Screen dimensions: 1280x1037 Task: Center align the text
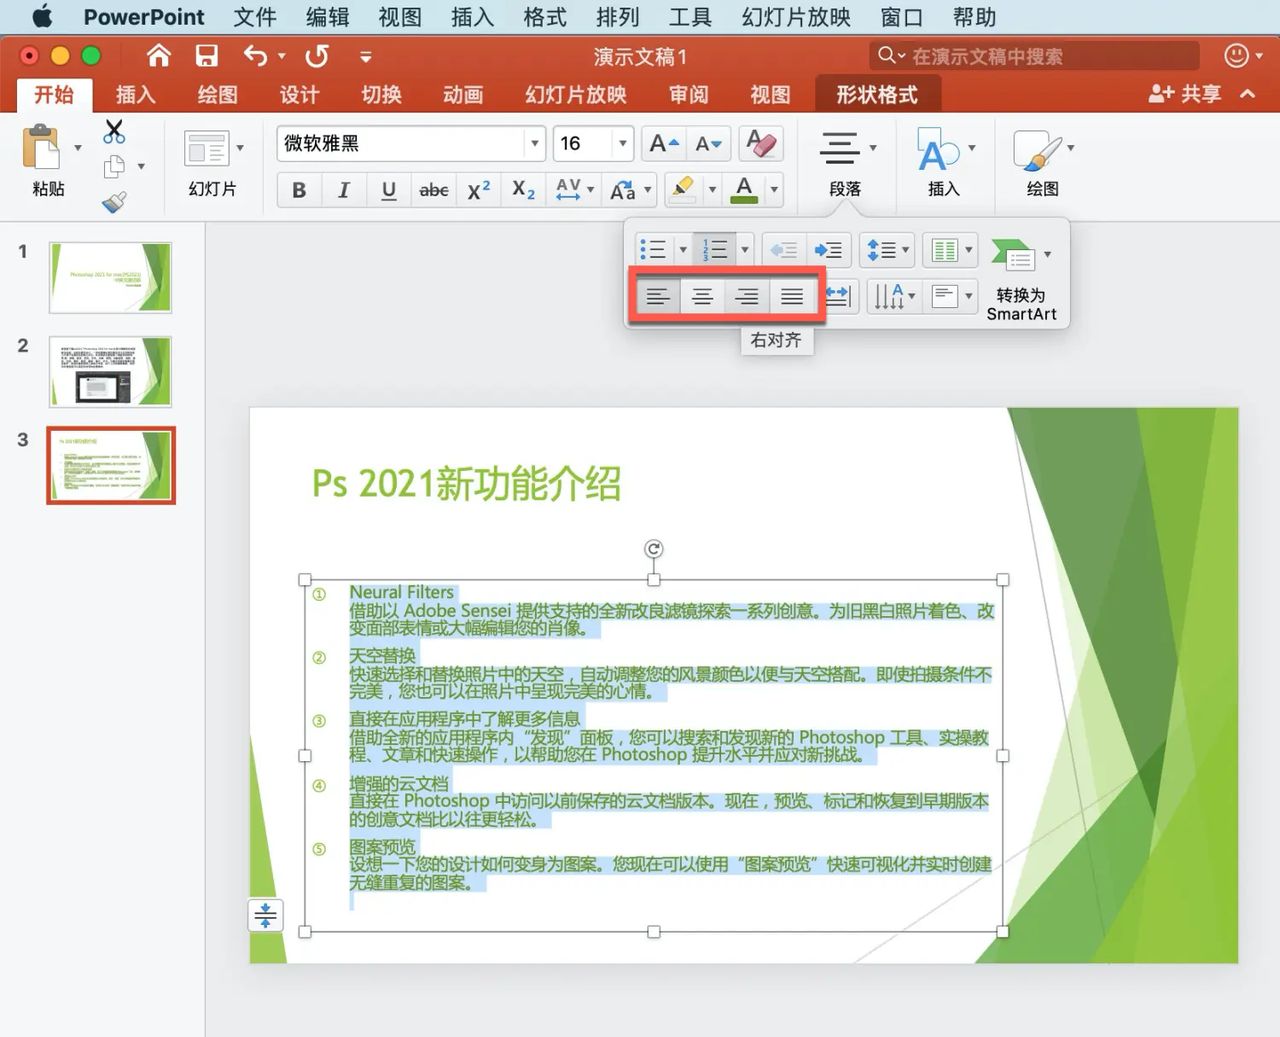point(702,296)
